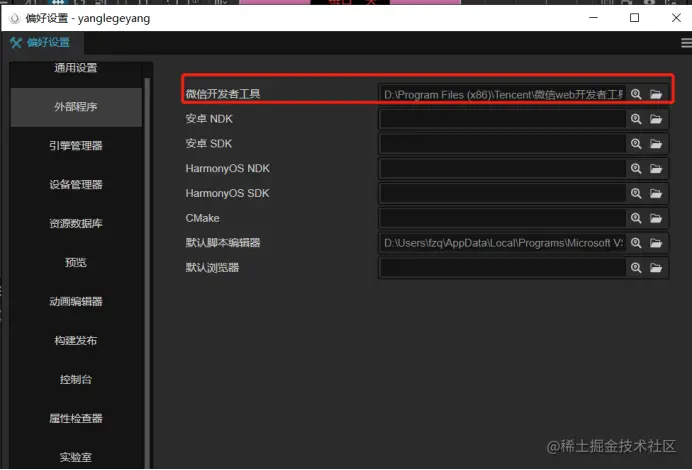Click magnifier icon in HarmonyOS SDK row
This screenshot has height=470, width=692.
coord(636,193)
